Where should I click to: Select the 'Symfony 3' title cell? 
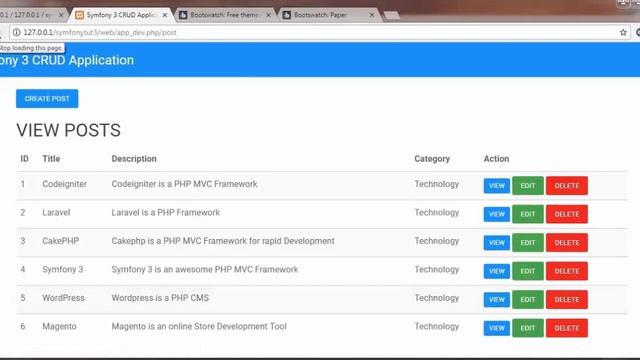point(62,270)
